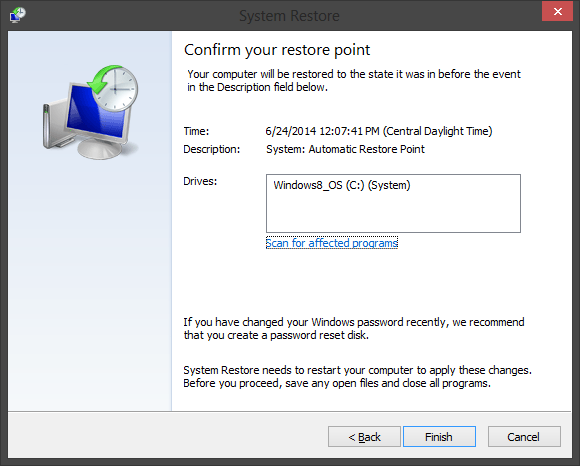Viewport: 580px width, 466px height.
Task: Click the Drives: label
Action: pos(200,181)
